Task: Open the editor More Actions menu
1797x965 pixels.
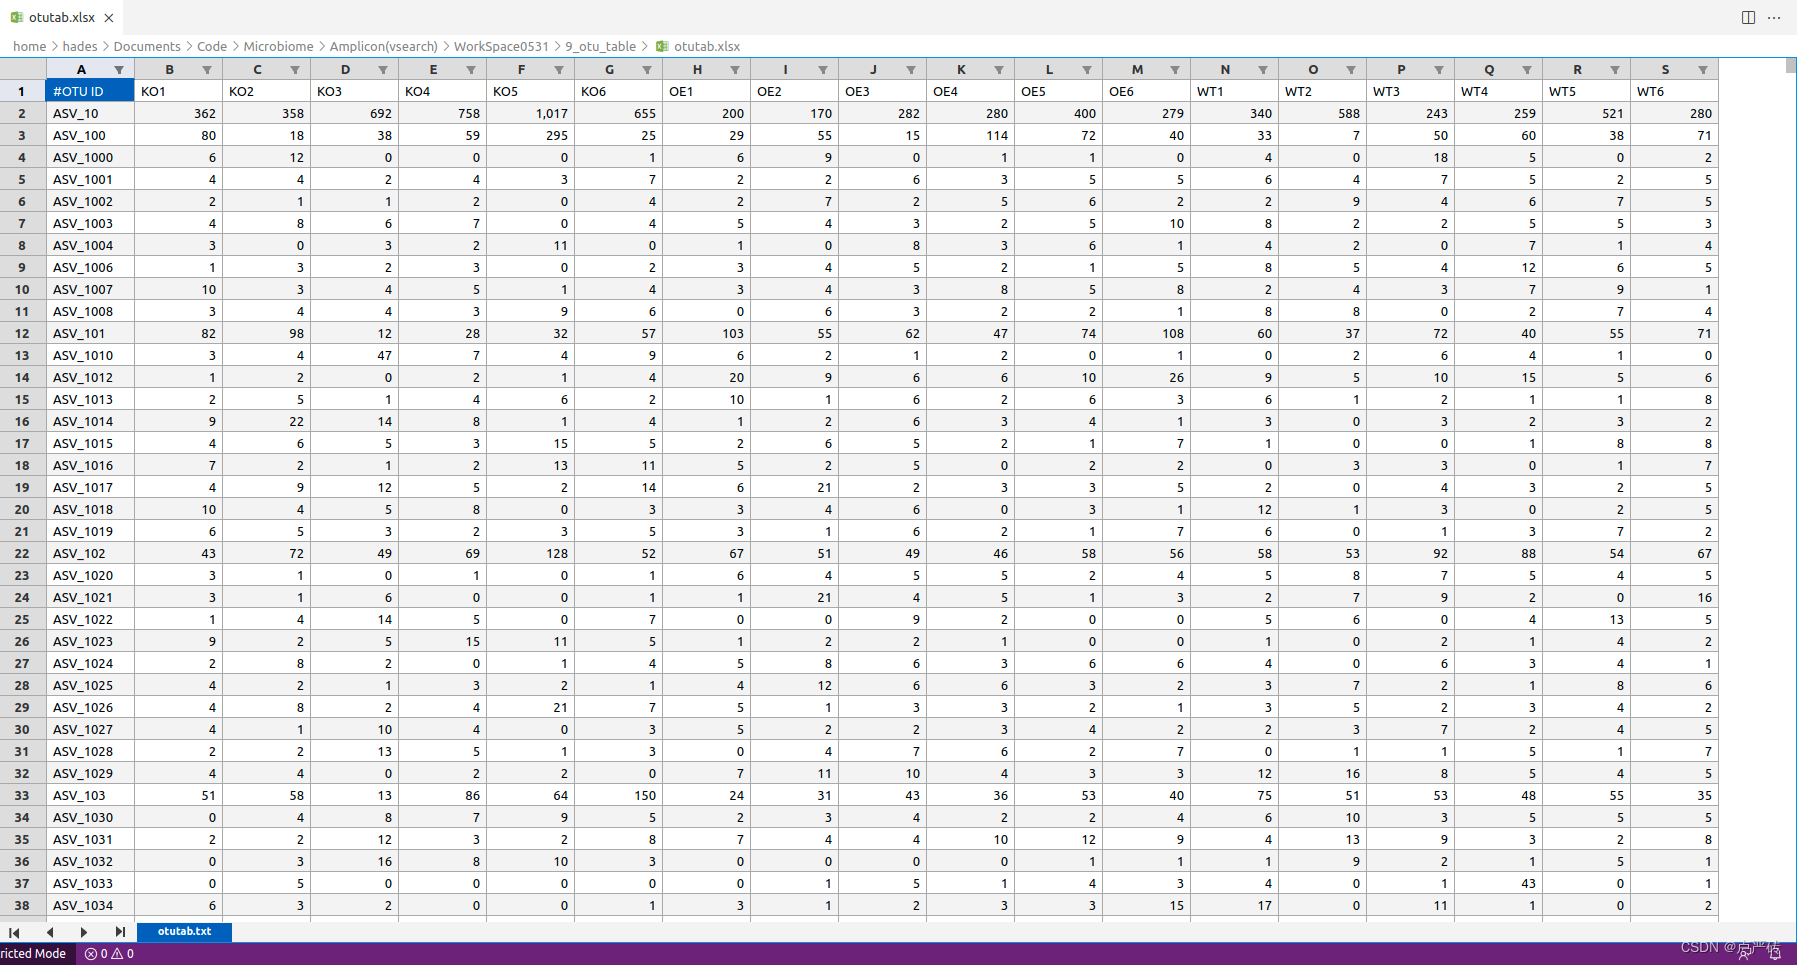Action: (1774, 17)
